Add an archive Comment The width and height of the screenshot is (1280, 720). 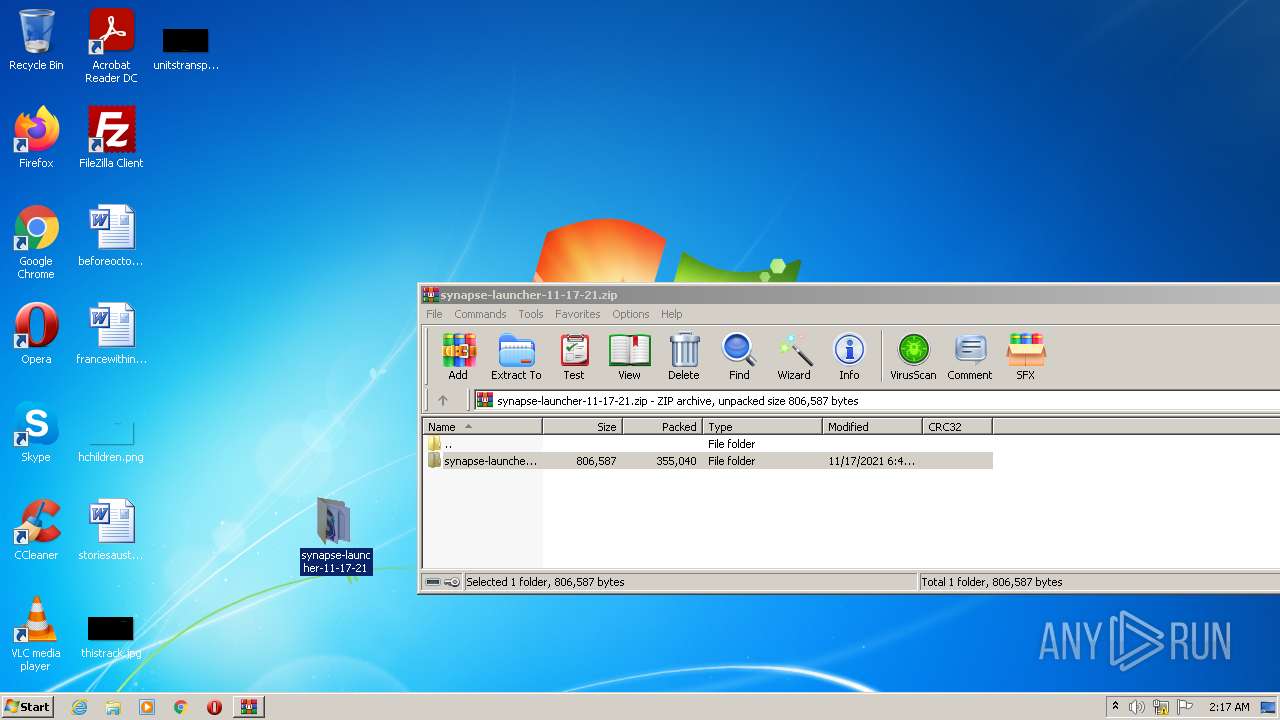coord(970,357)
